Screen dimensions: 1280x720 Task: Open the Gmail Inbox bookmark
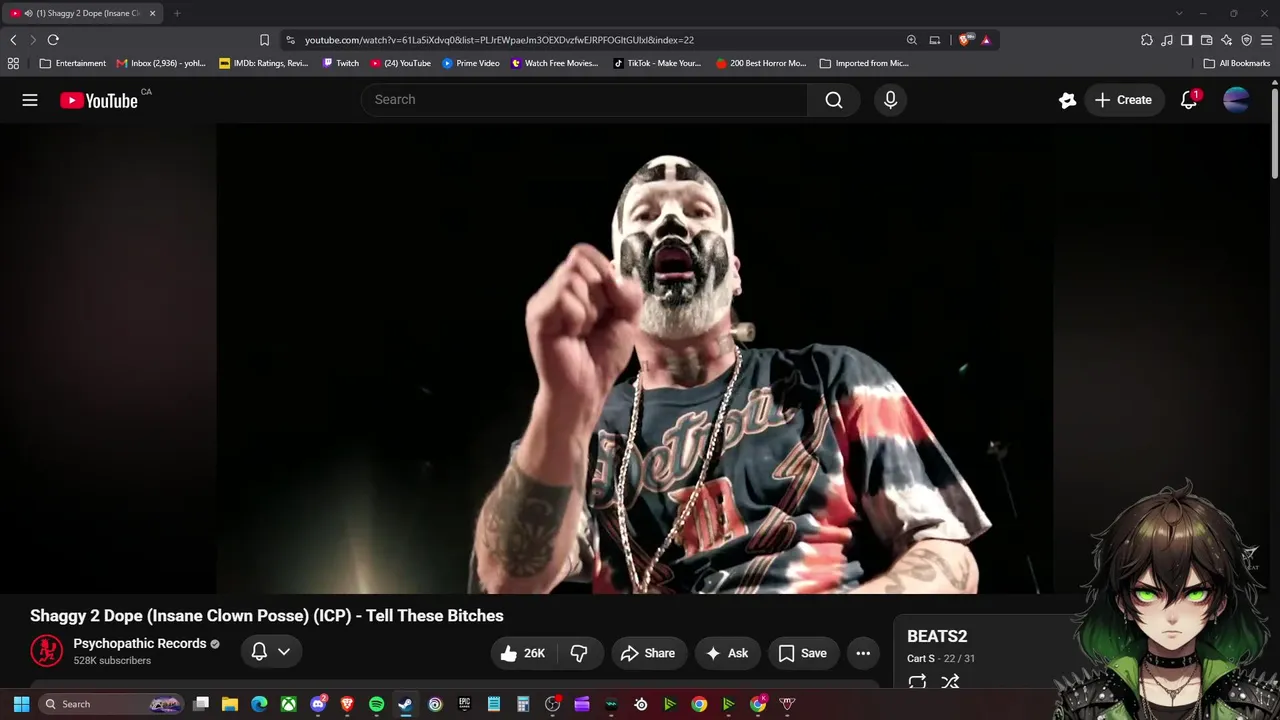coord(161,63)
